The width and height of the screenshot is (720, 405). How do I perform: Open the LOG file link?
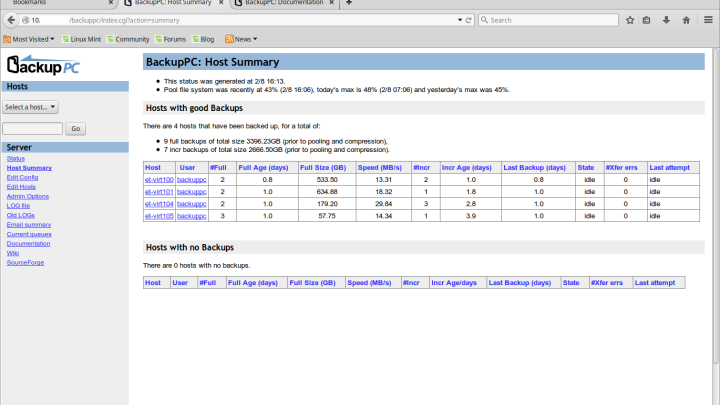[18, 206]
